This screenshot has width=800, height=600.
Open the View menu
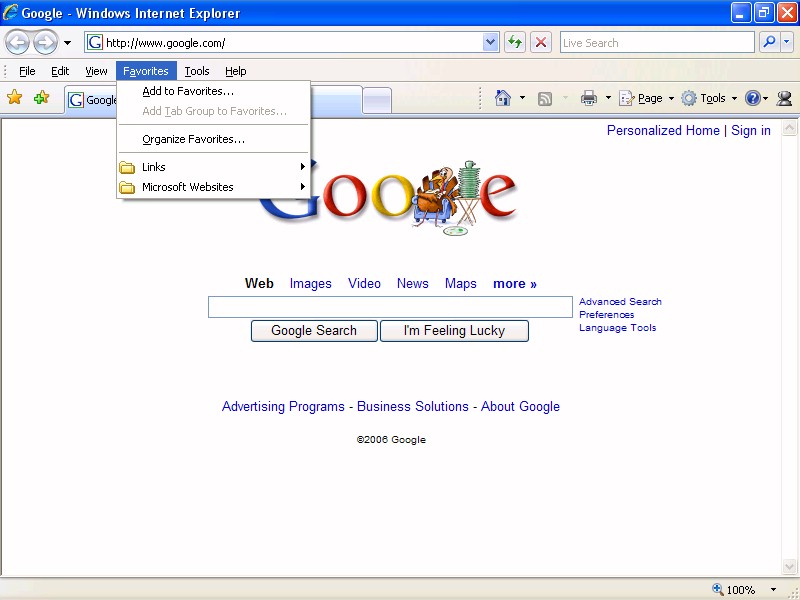[x=96, y=71]
